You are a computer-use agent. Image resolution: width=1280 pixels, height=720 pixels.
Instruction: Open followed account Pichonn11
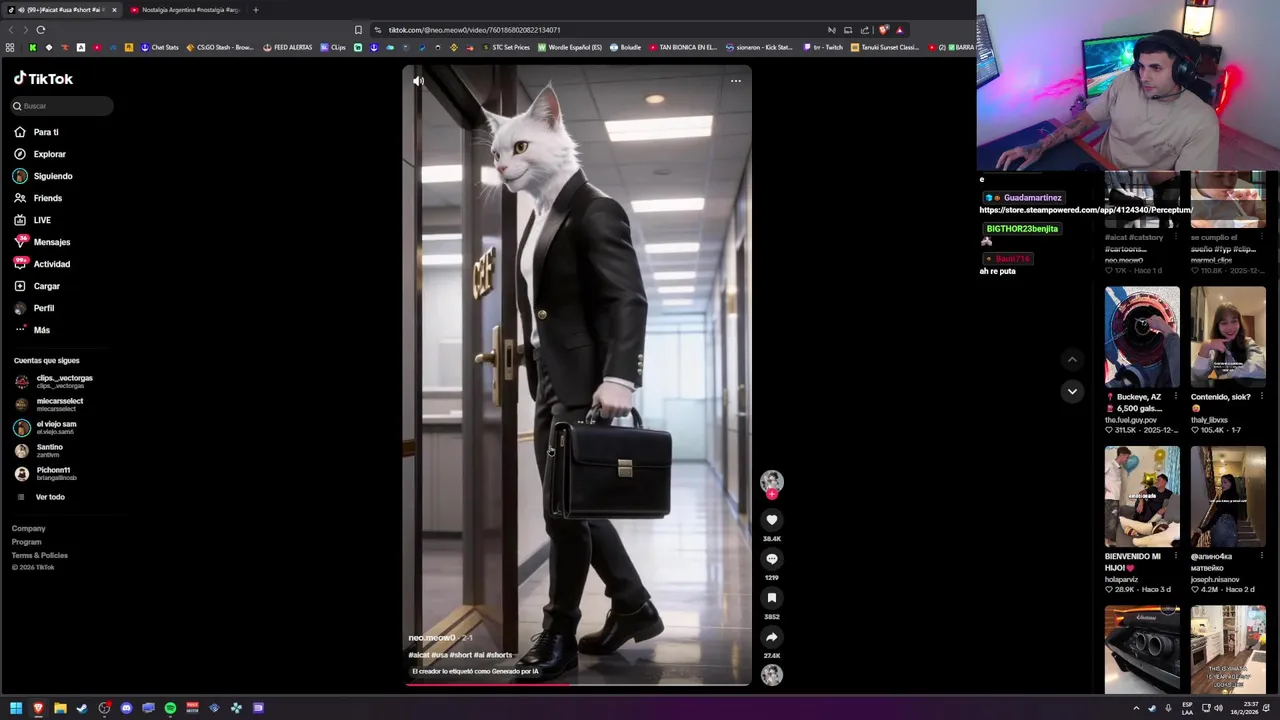(46, 473)
